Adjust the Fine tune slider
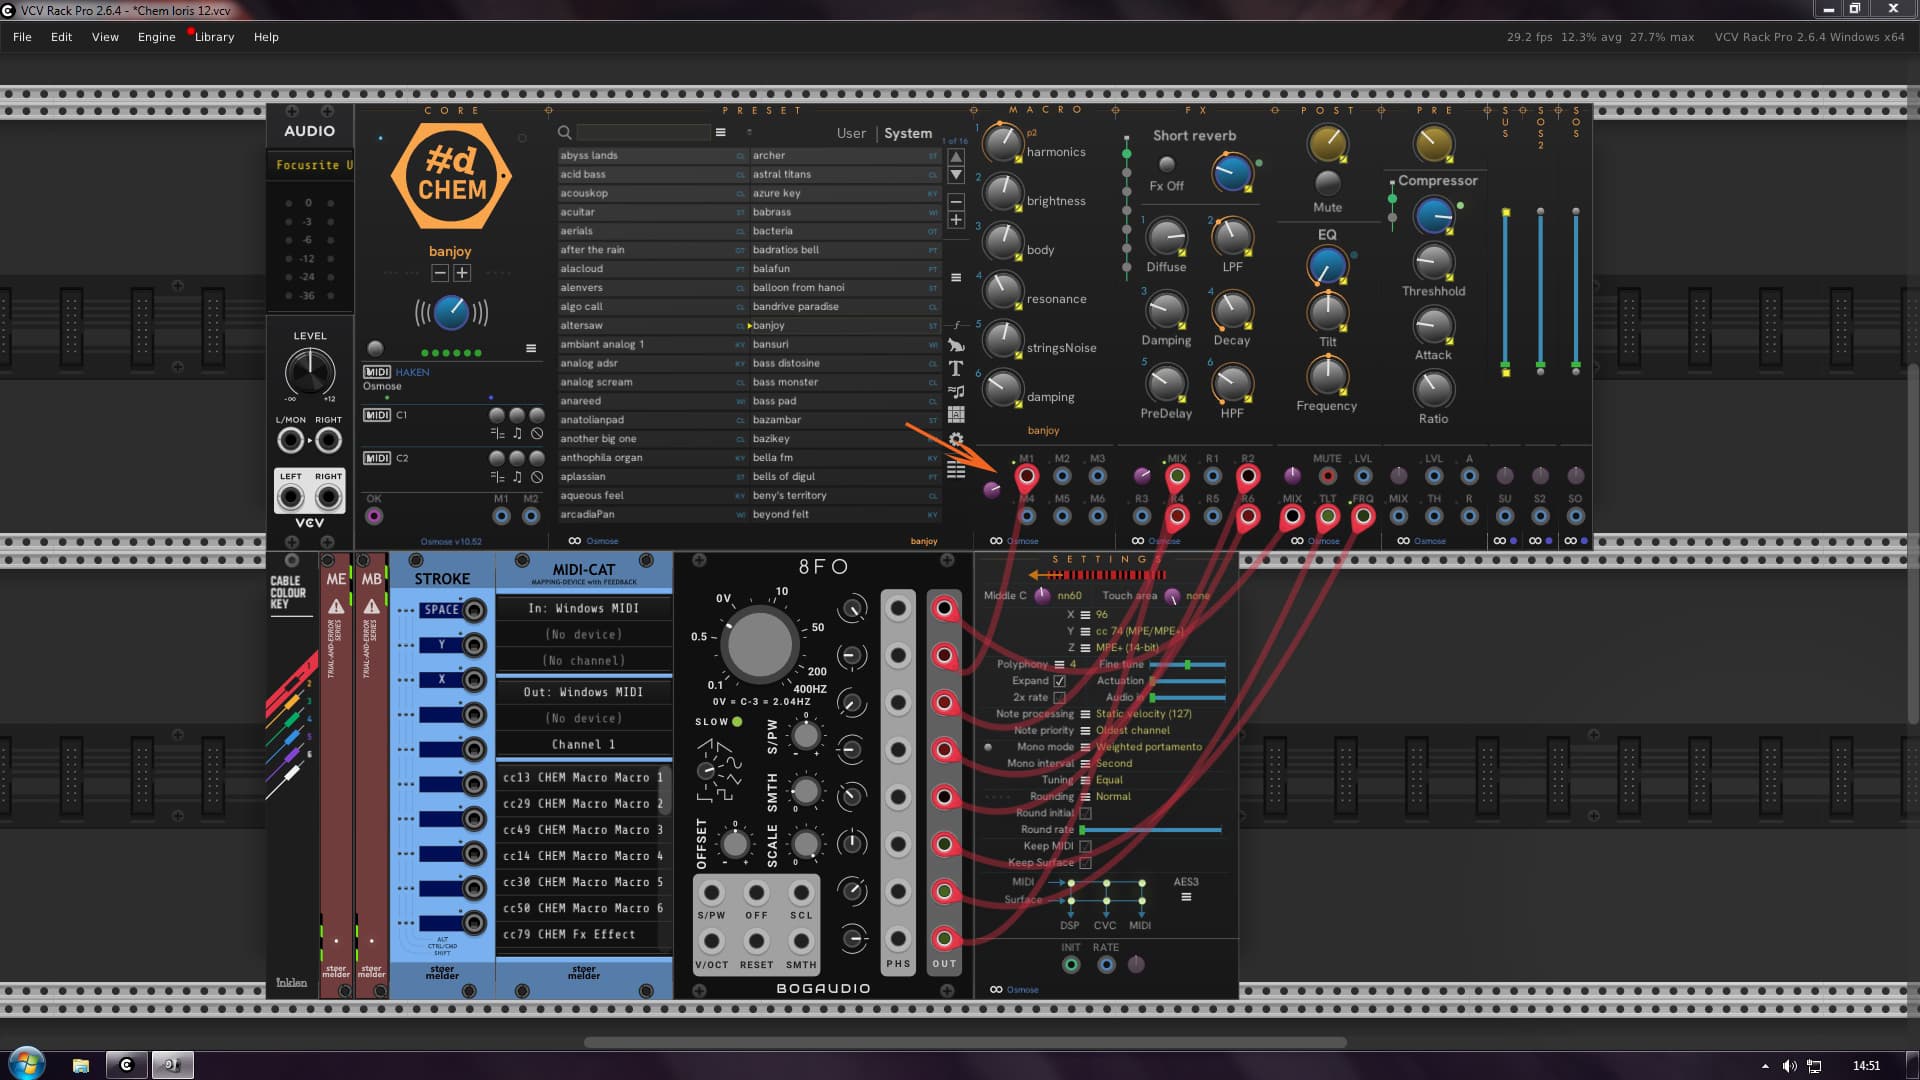 [x=1187, y=664]
